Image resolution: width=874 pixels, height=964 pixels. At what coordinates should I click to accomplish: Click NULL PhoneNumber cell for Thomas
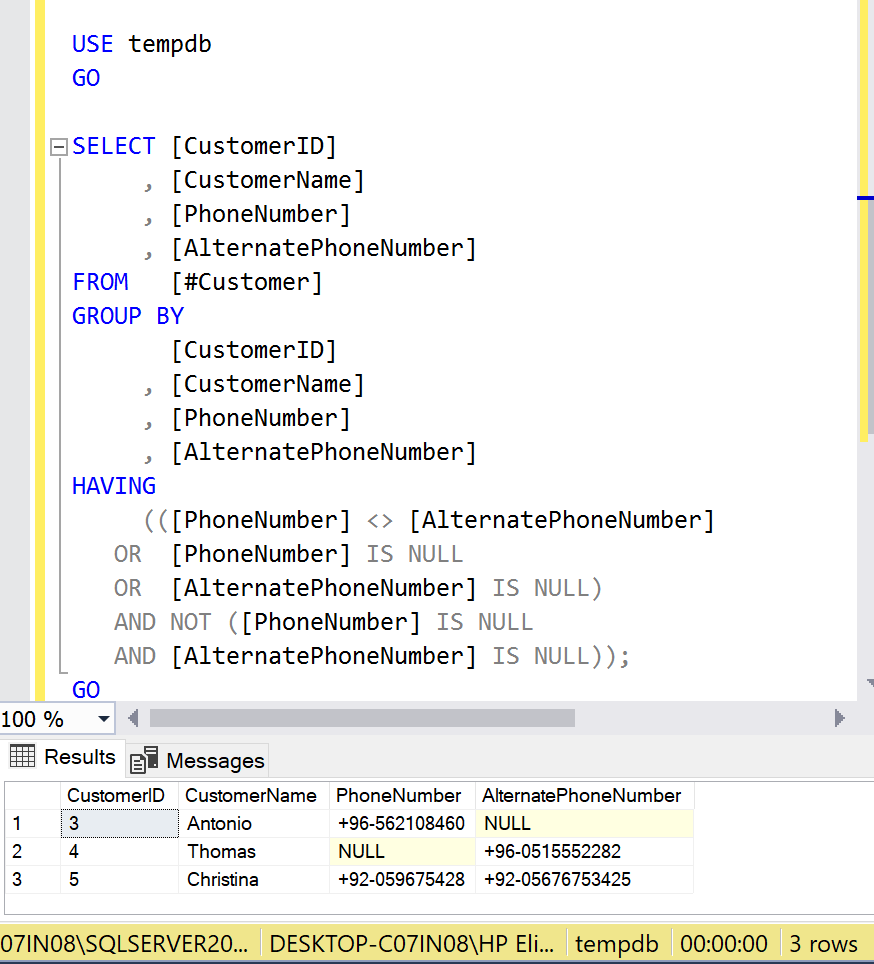[361, 852]
